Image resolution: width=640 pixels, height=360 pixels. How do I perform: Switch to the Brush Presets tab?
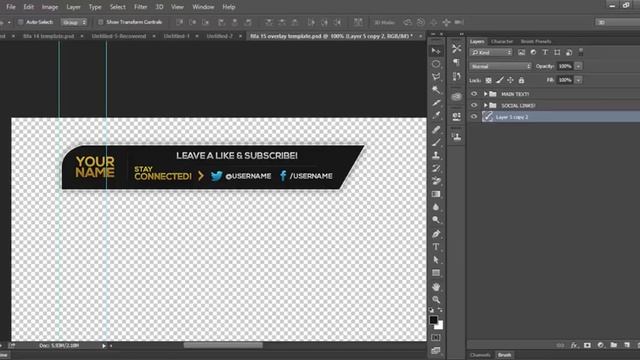click(x=536, y=41)
